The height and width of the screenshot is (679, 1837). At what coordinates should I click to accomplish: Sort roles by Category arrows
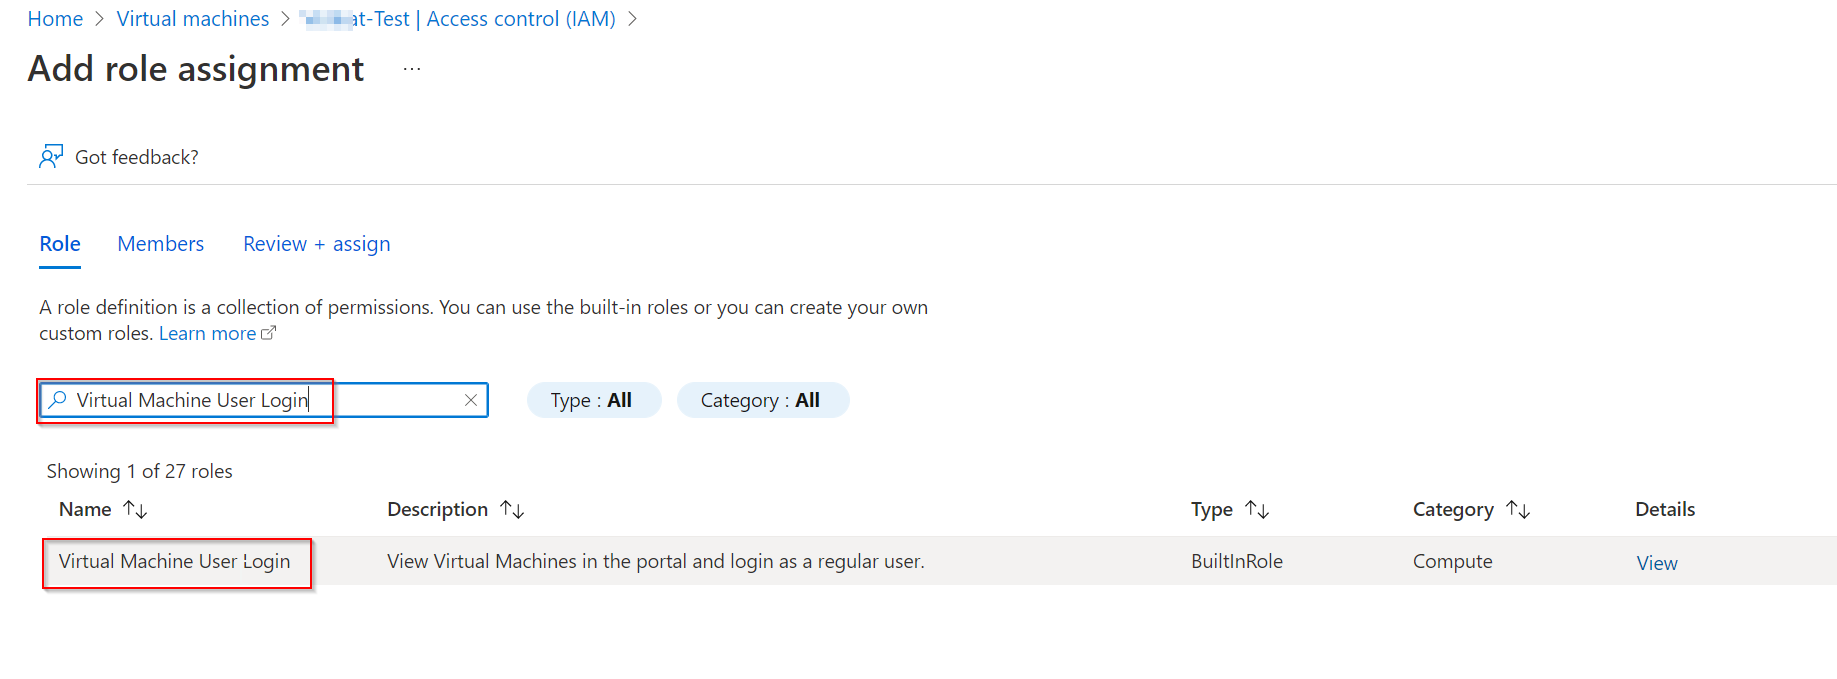pyautogui.click(x=1518, y=510)
